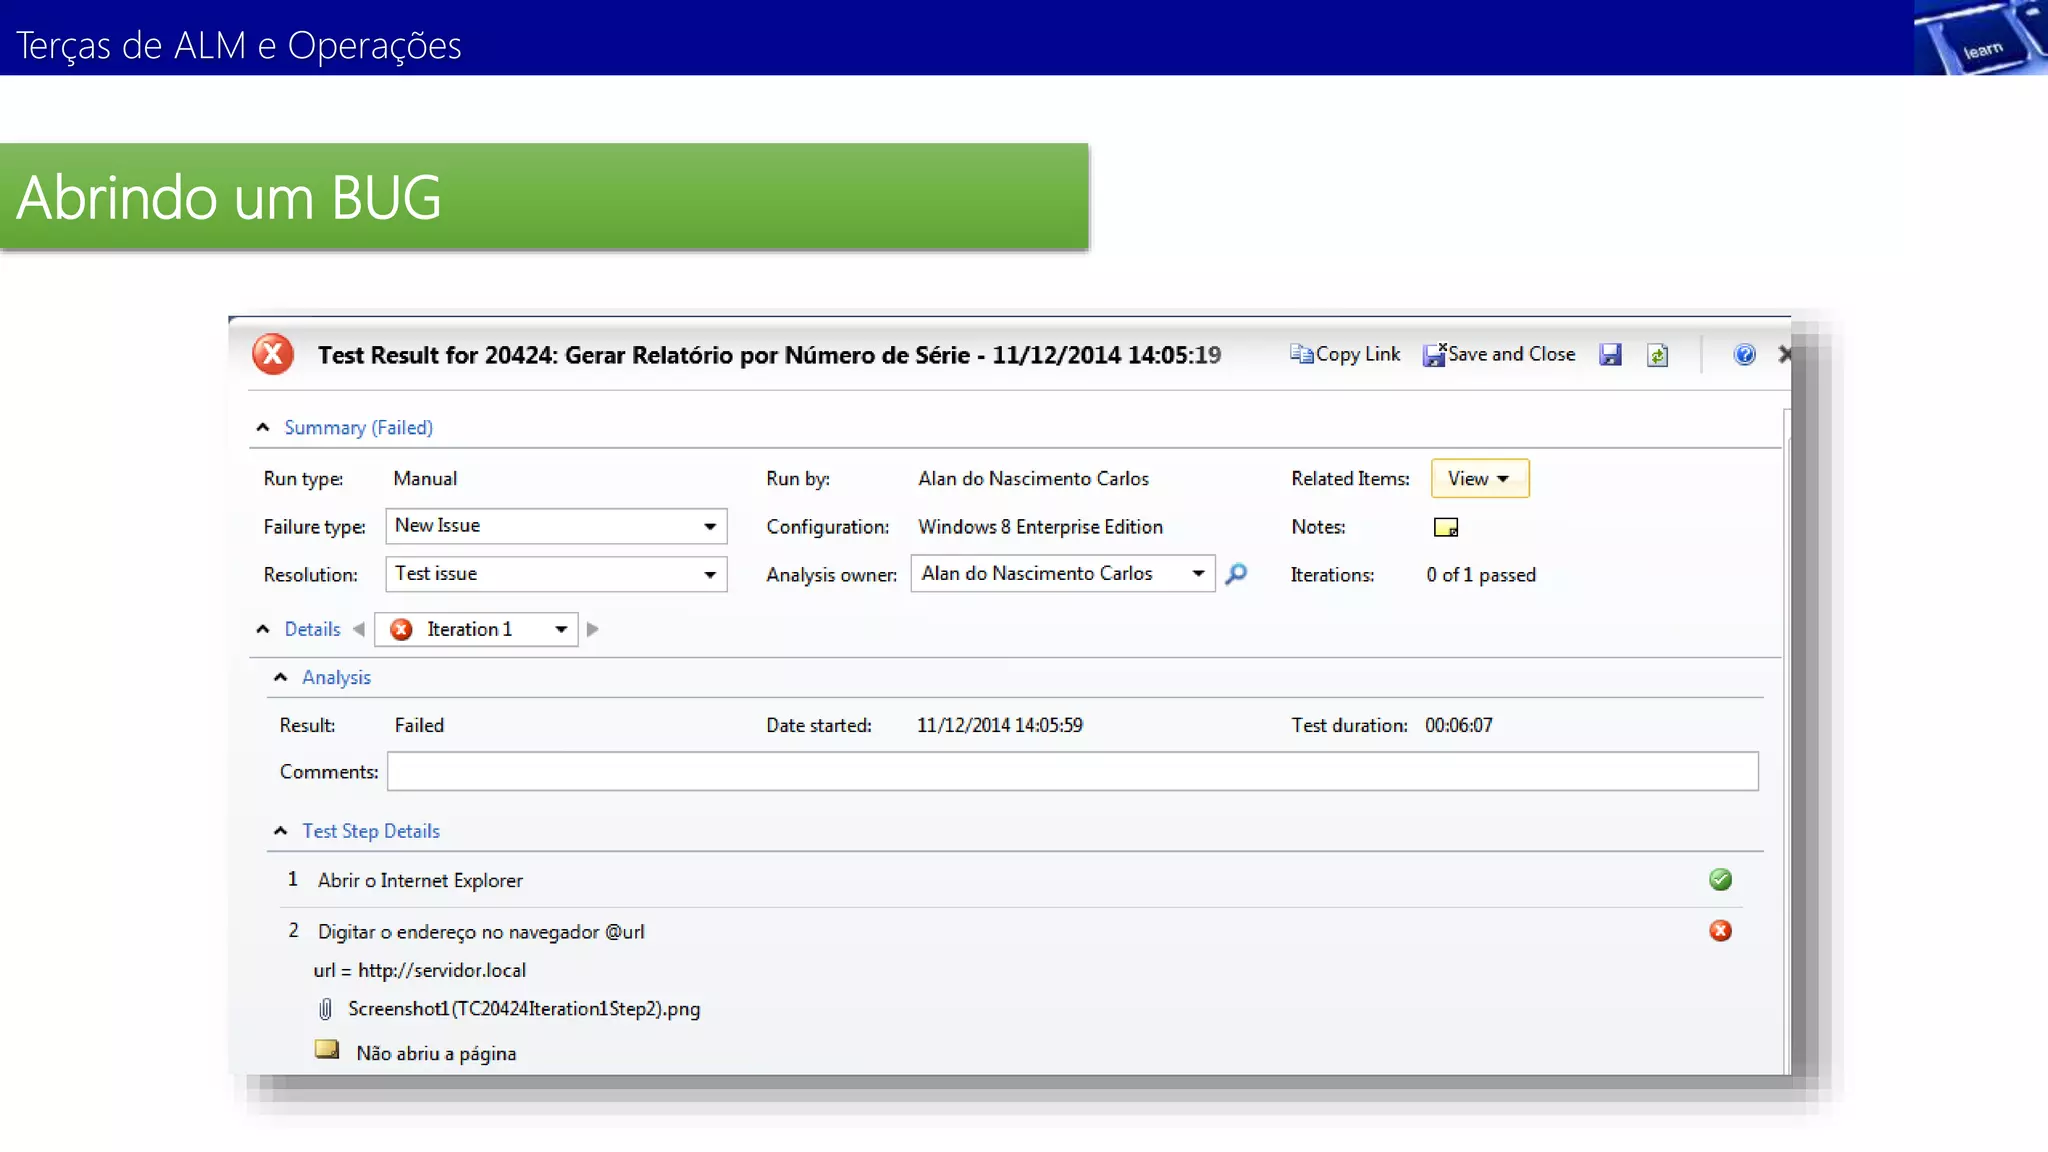
Task: Open Screenshot1(TC20424Iteration1Step2).png attachment
Action: pos(524,1009)
